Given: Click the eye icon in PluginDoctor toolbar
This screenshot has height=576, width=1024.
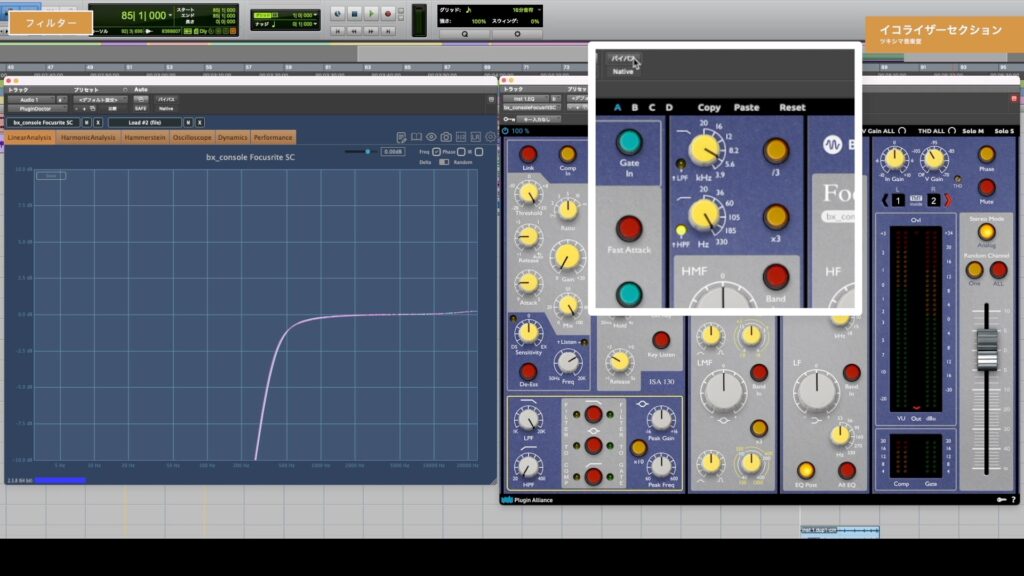Looking at the screenshot, I should (x=431, y=137).
